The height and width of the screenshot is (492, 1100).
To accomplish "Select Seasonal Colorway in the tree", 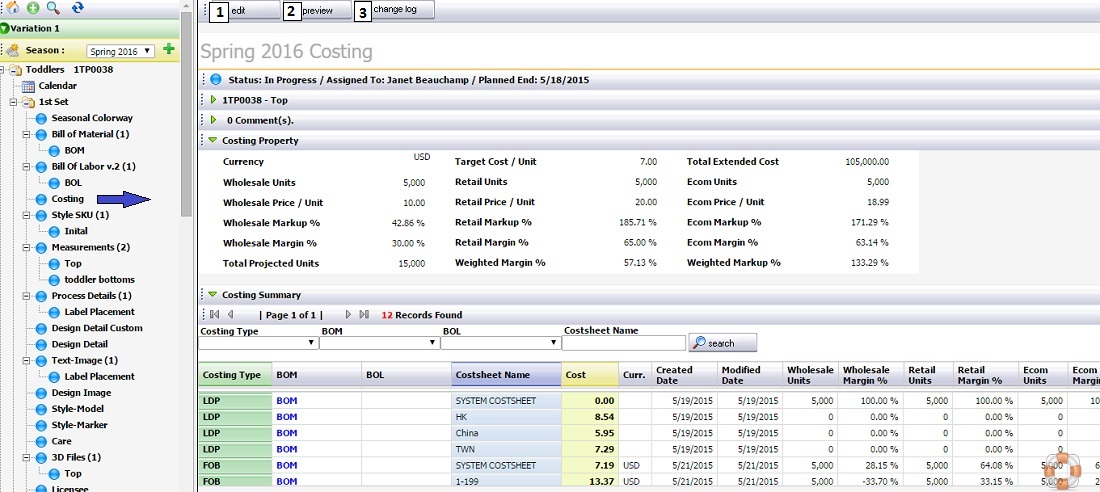I will pyautogui.click(x=92, y=118).
